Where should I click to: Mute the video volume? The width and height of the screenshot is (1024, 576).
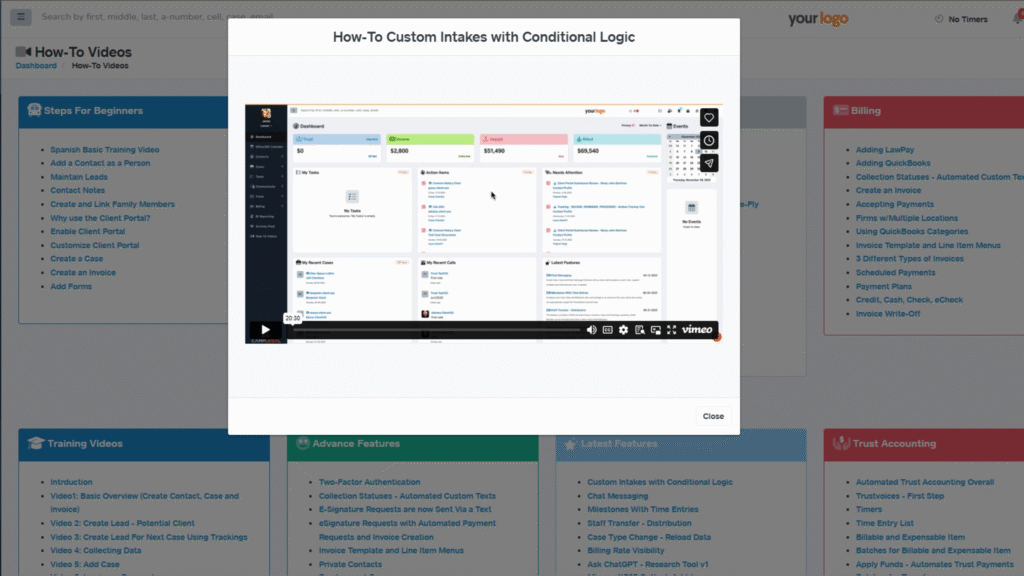pyautogui.click(x=591, y=329)
